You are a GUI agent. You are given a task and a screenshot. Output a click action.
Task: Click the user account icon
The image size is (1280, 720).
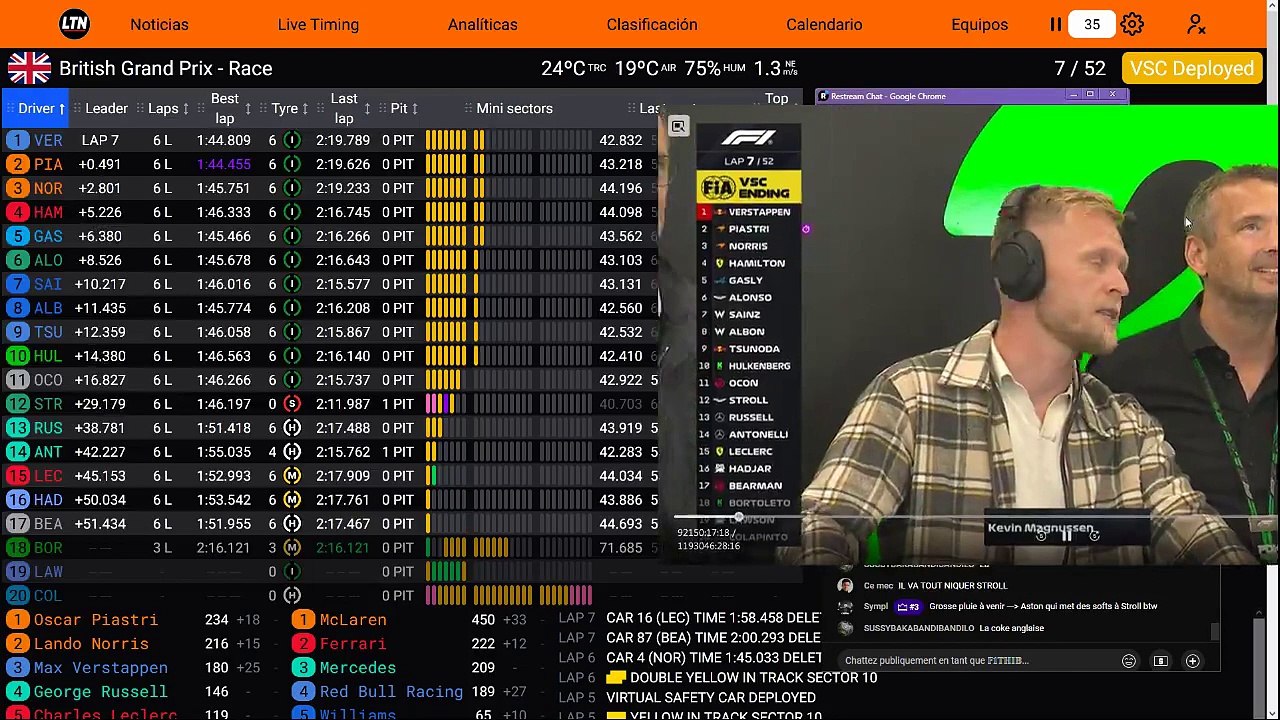point(1196,24)
